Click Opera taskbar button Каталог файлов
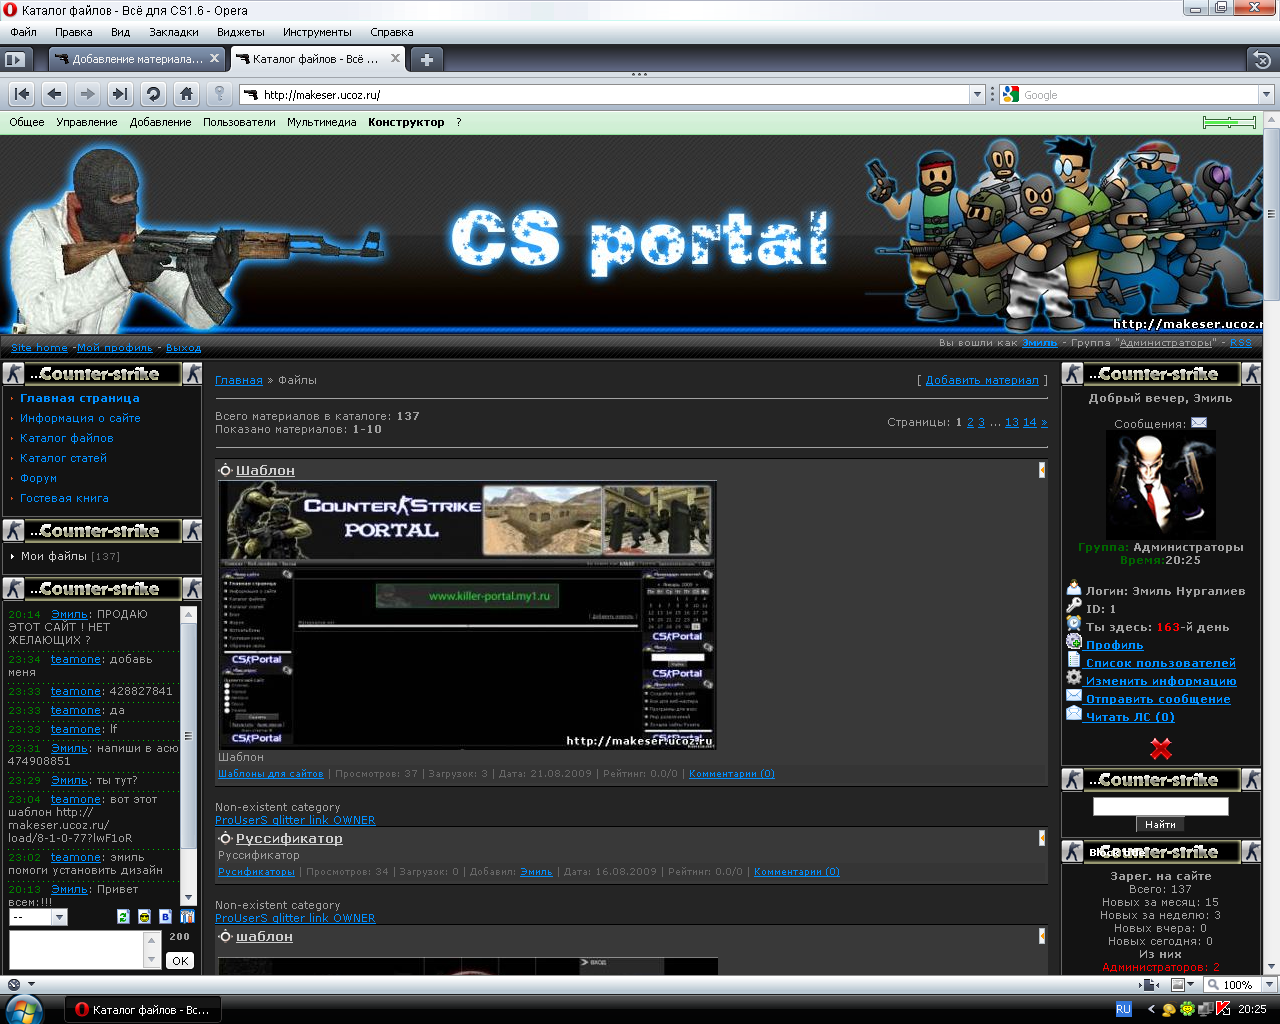 tap(143, 1009)
